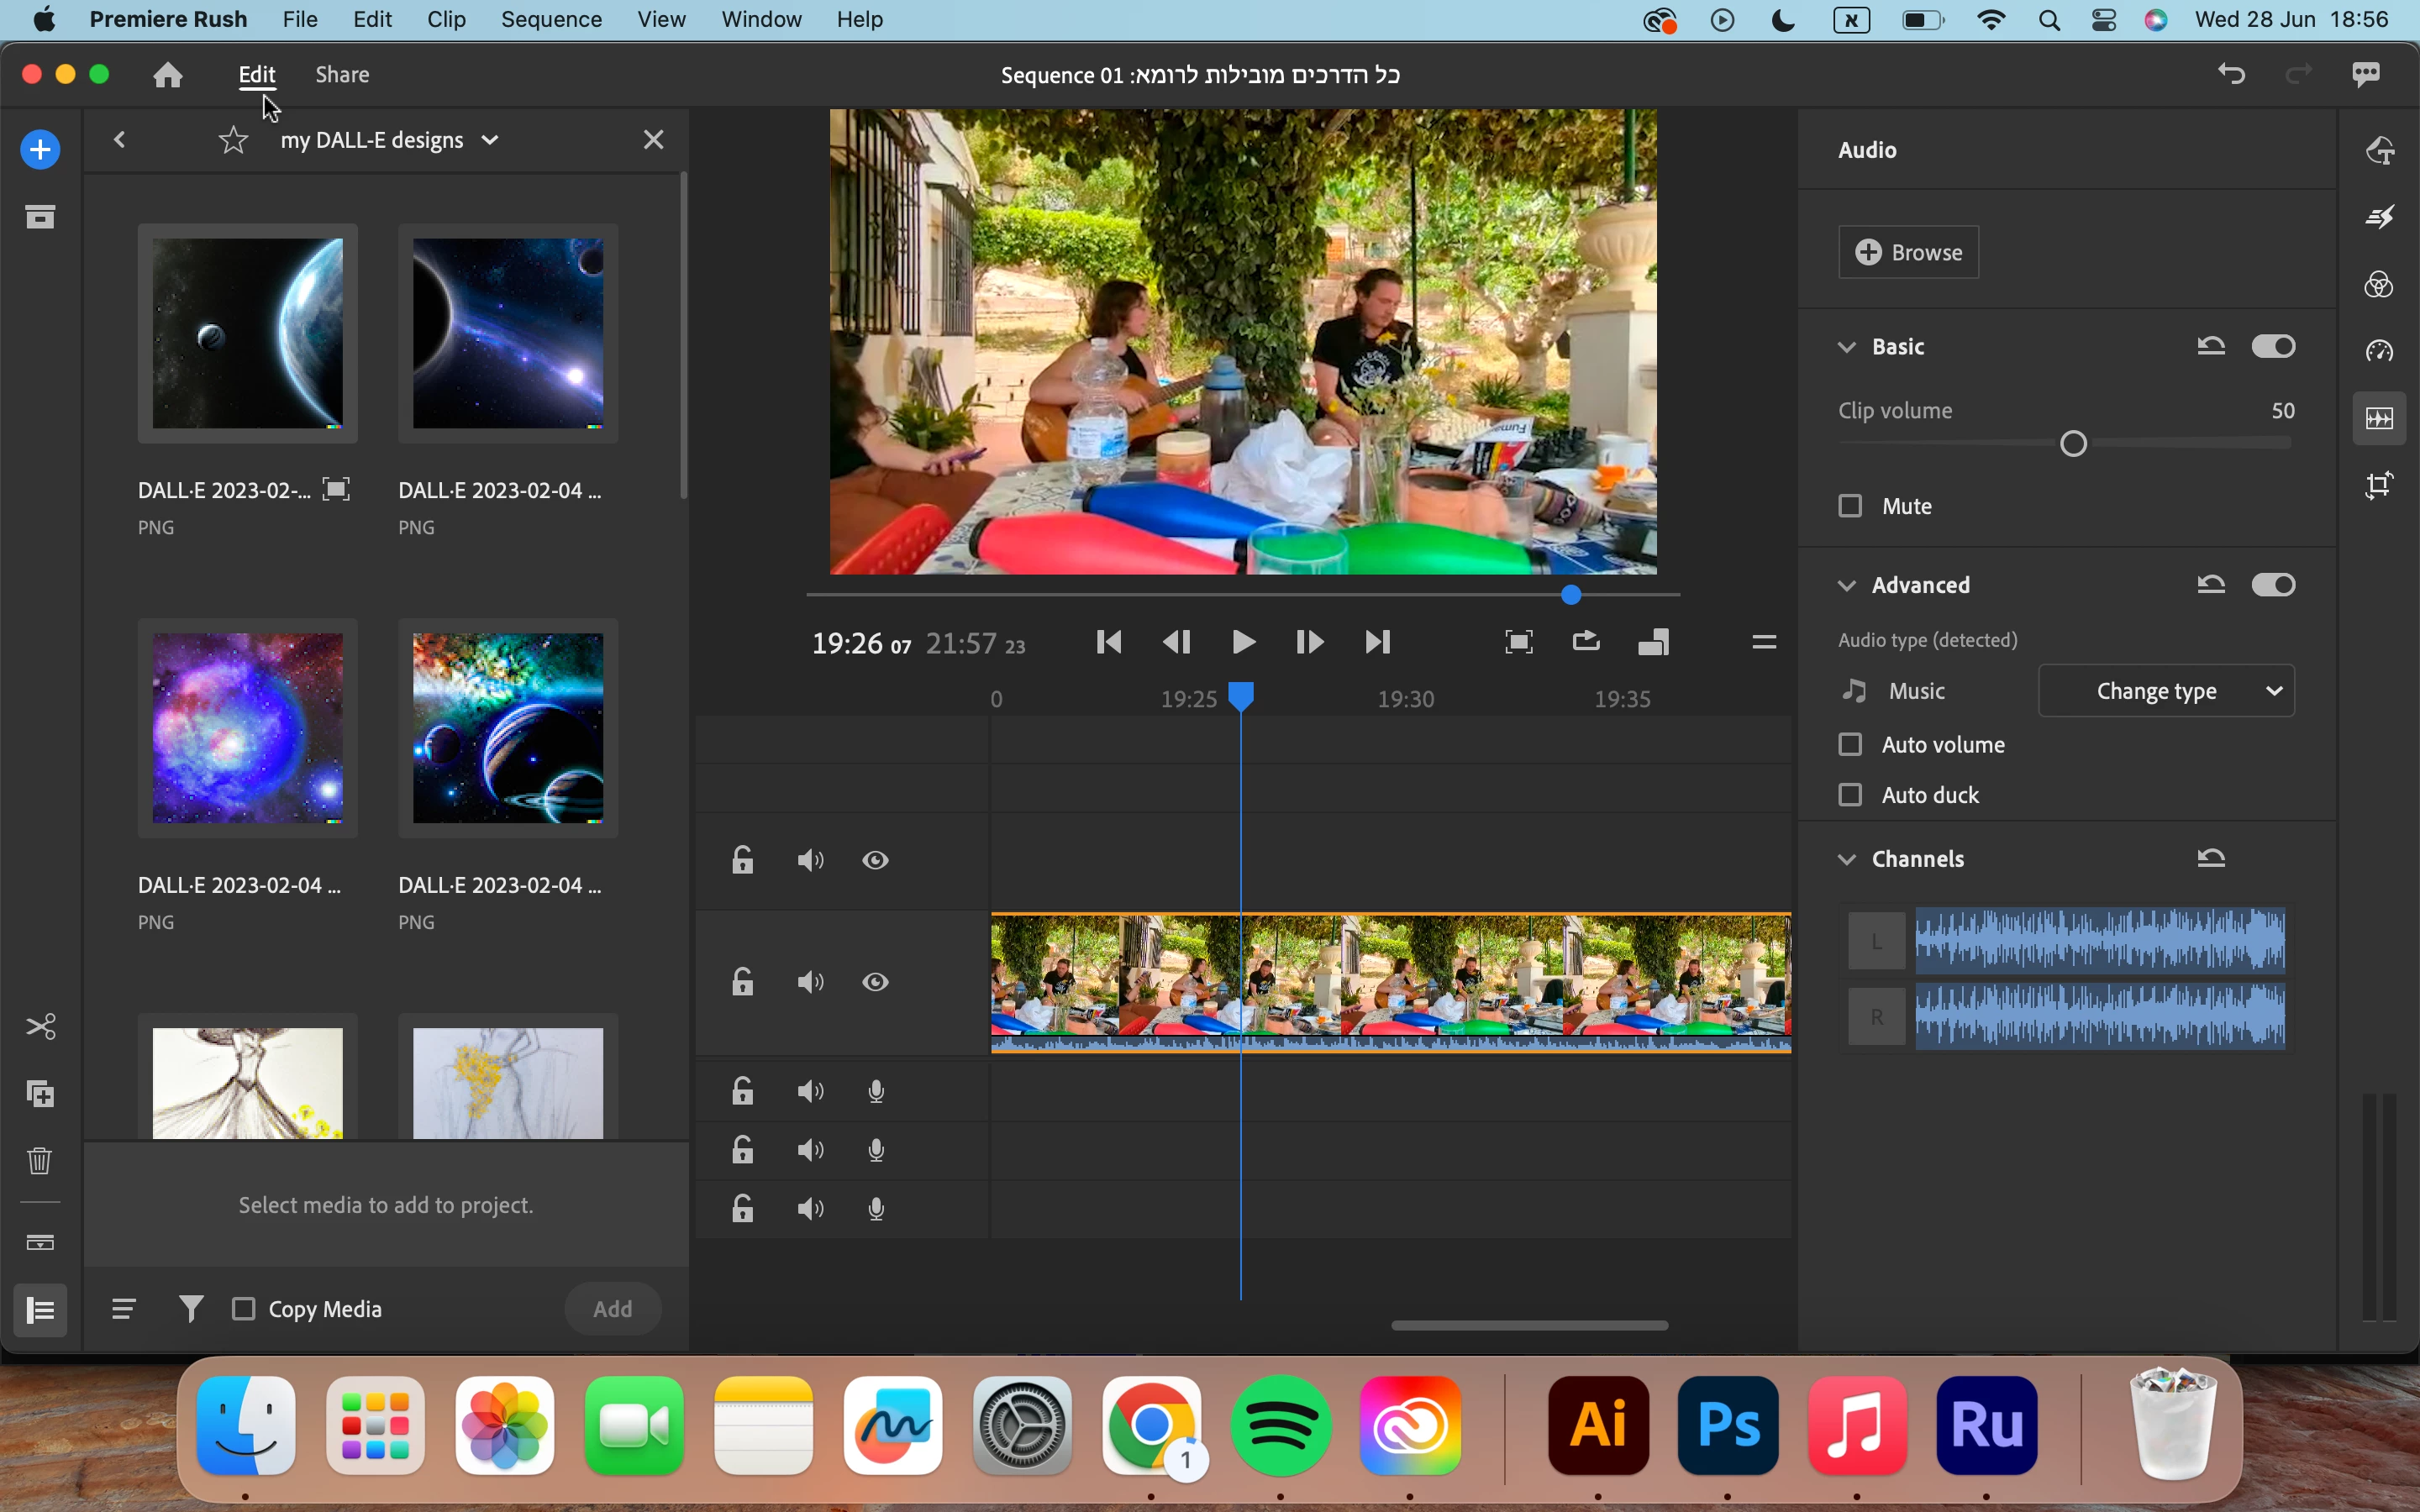Open the Color panel icon
The image size is (2420, 1512).
pos(2379,285)
